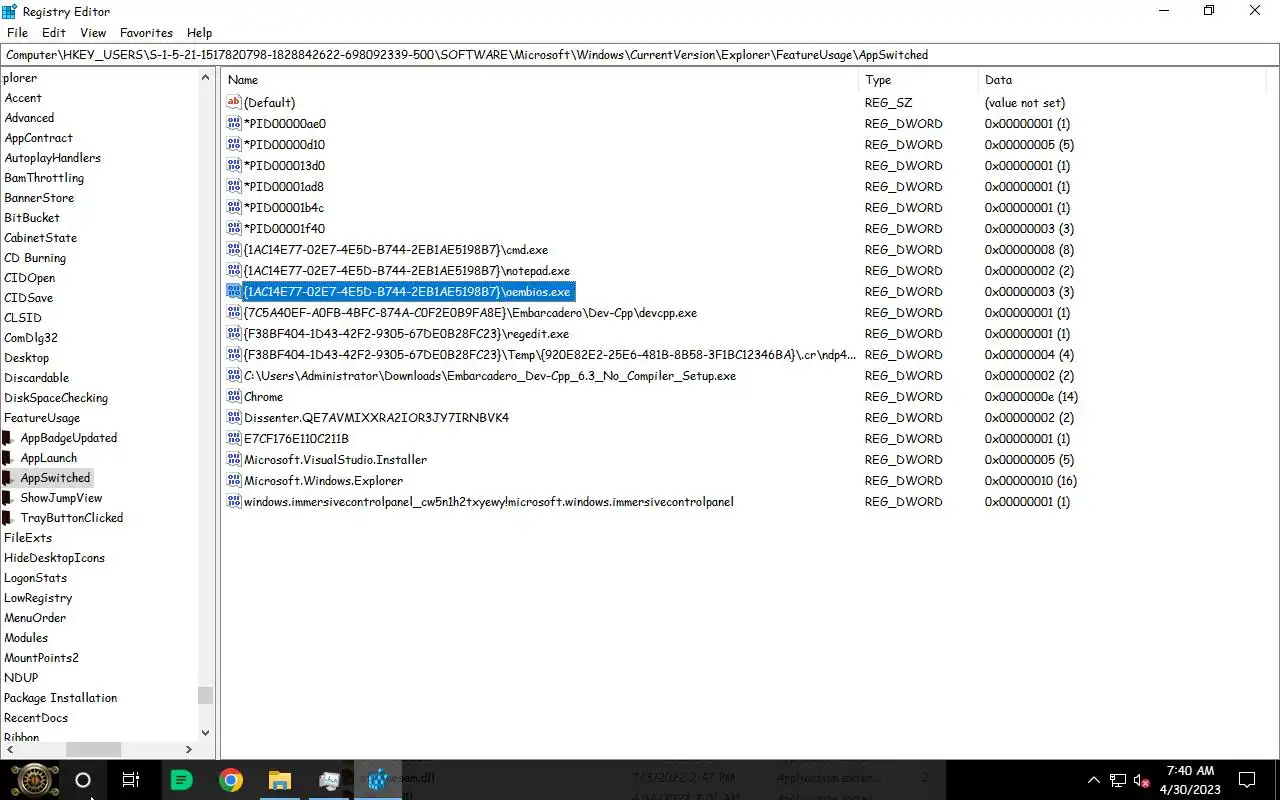The width and height of the screenshot is (1280, 800).
Task: Click the DWORD icon for Microsoft.VisualStudio.Installer
Action: [x=234, y=459]
